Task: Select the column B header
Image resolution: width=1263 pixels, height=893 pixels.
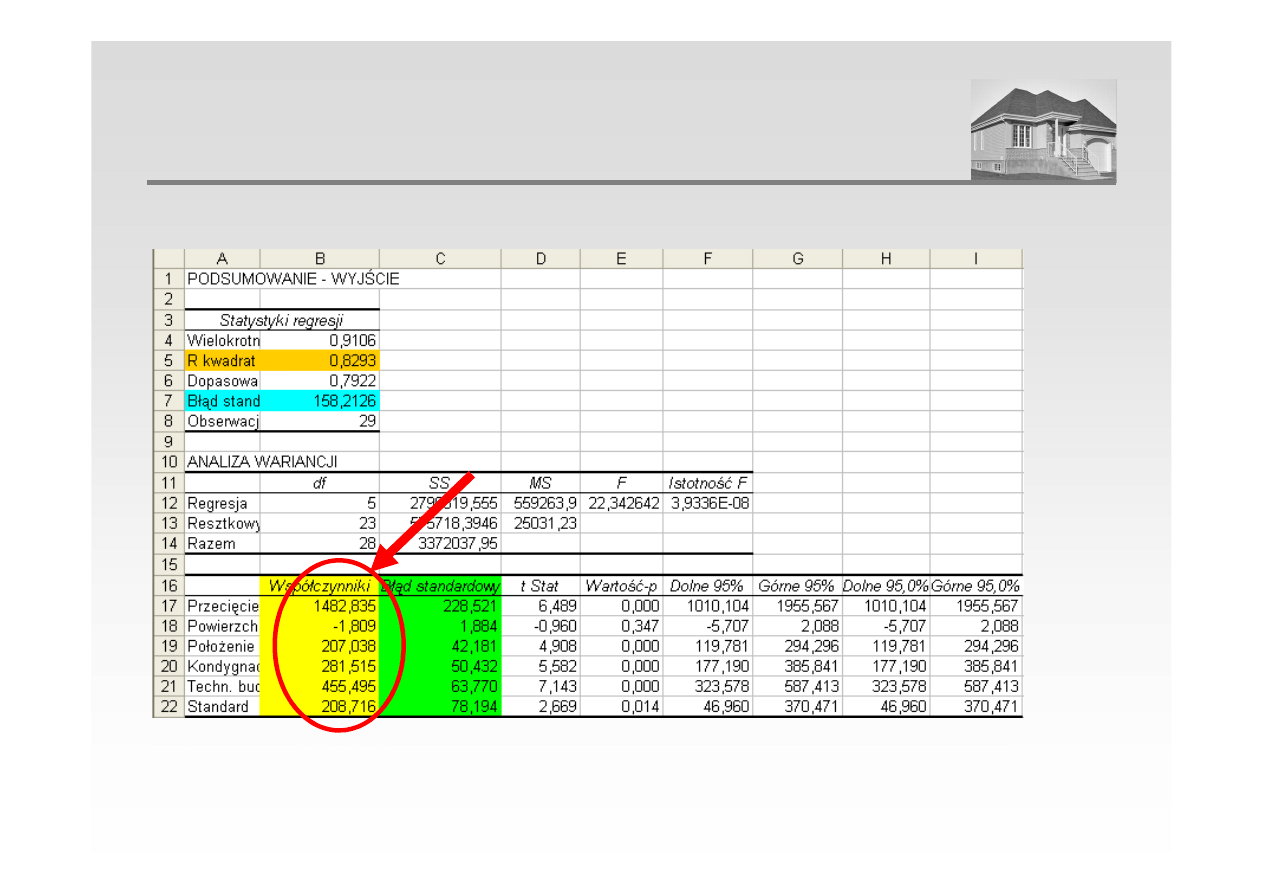Action: [x=319, y=259]
